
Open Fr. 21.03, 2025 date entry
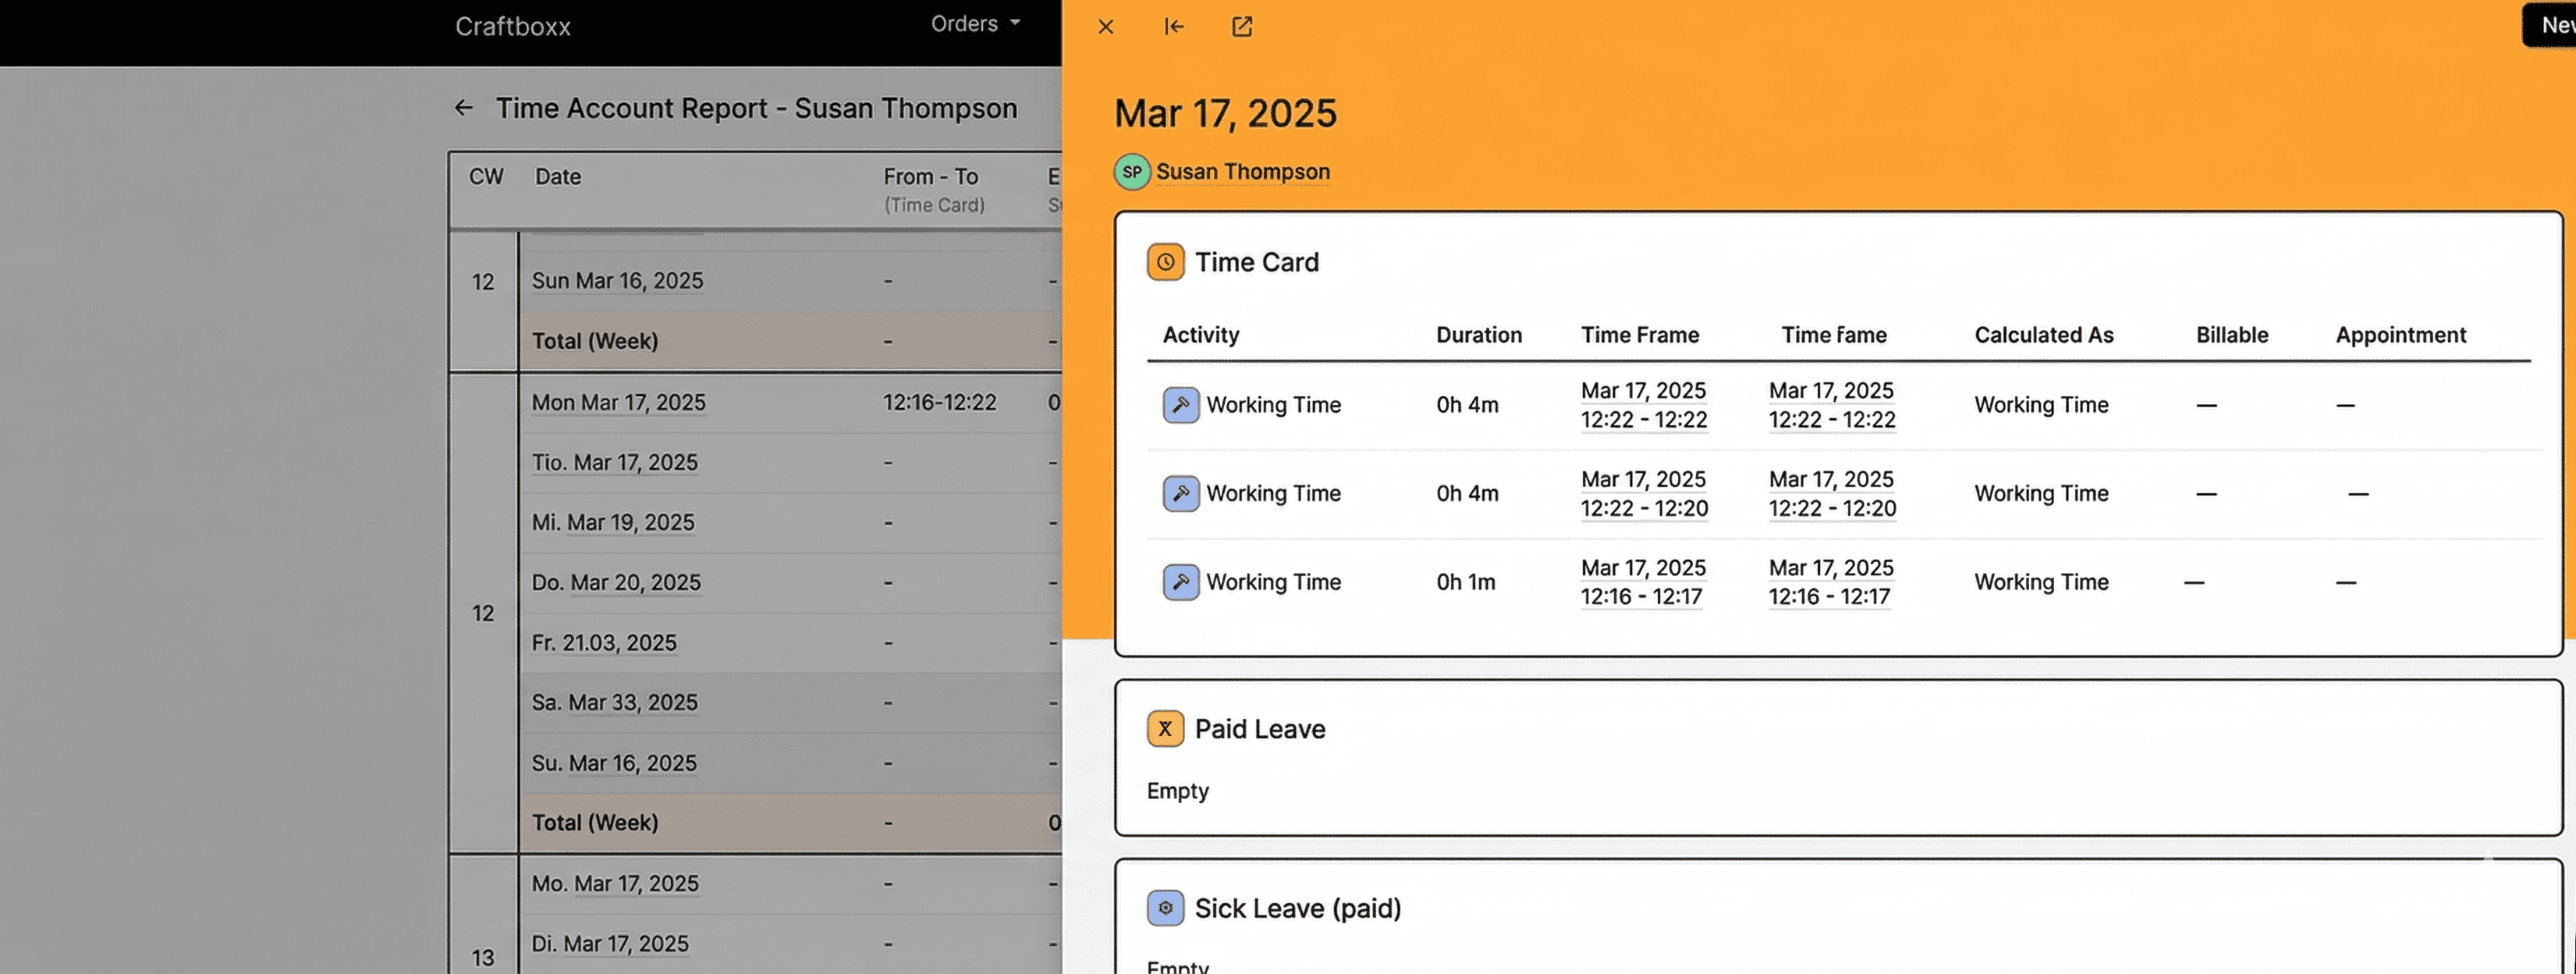[x=604, y=643]
